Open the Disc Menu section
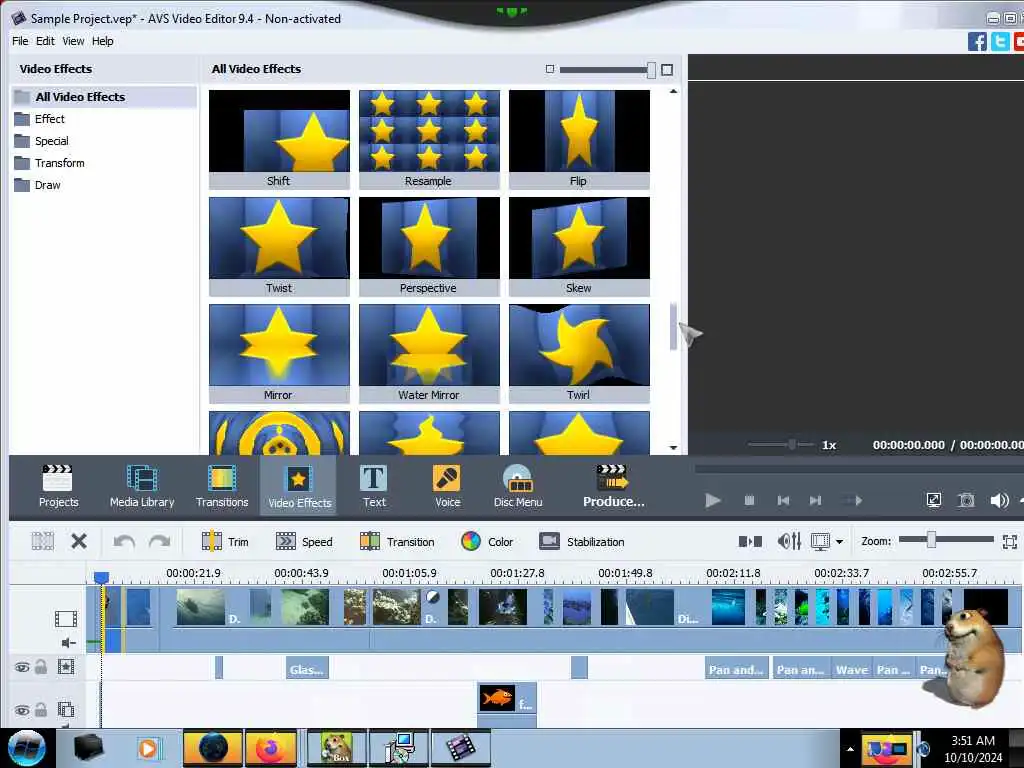Image resolution: width=1024 pixels, height=768 pixels. [518, 486]
